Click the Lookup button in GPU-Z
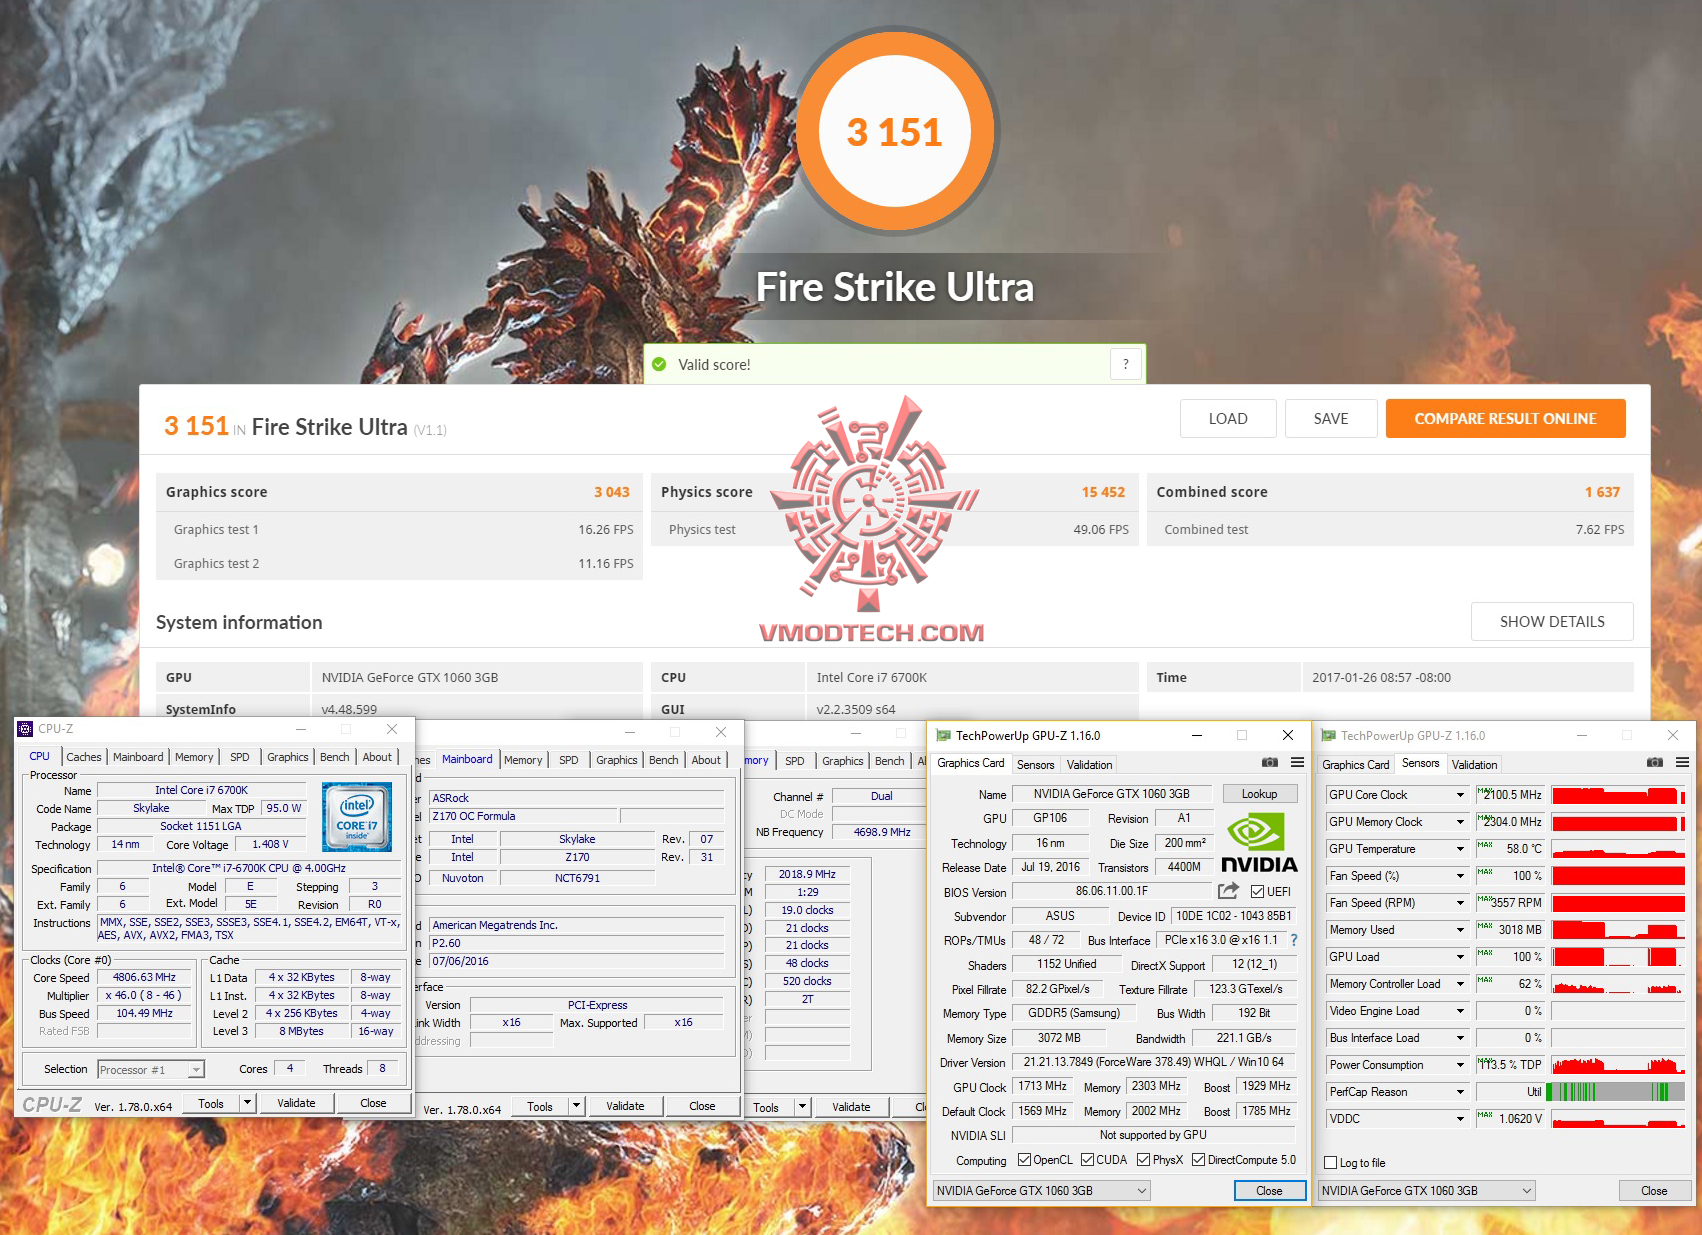The image size is (1702, 1235). (1259, 793)
